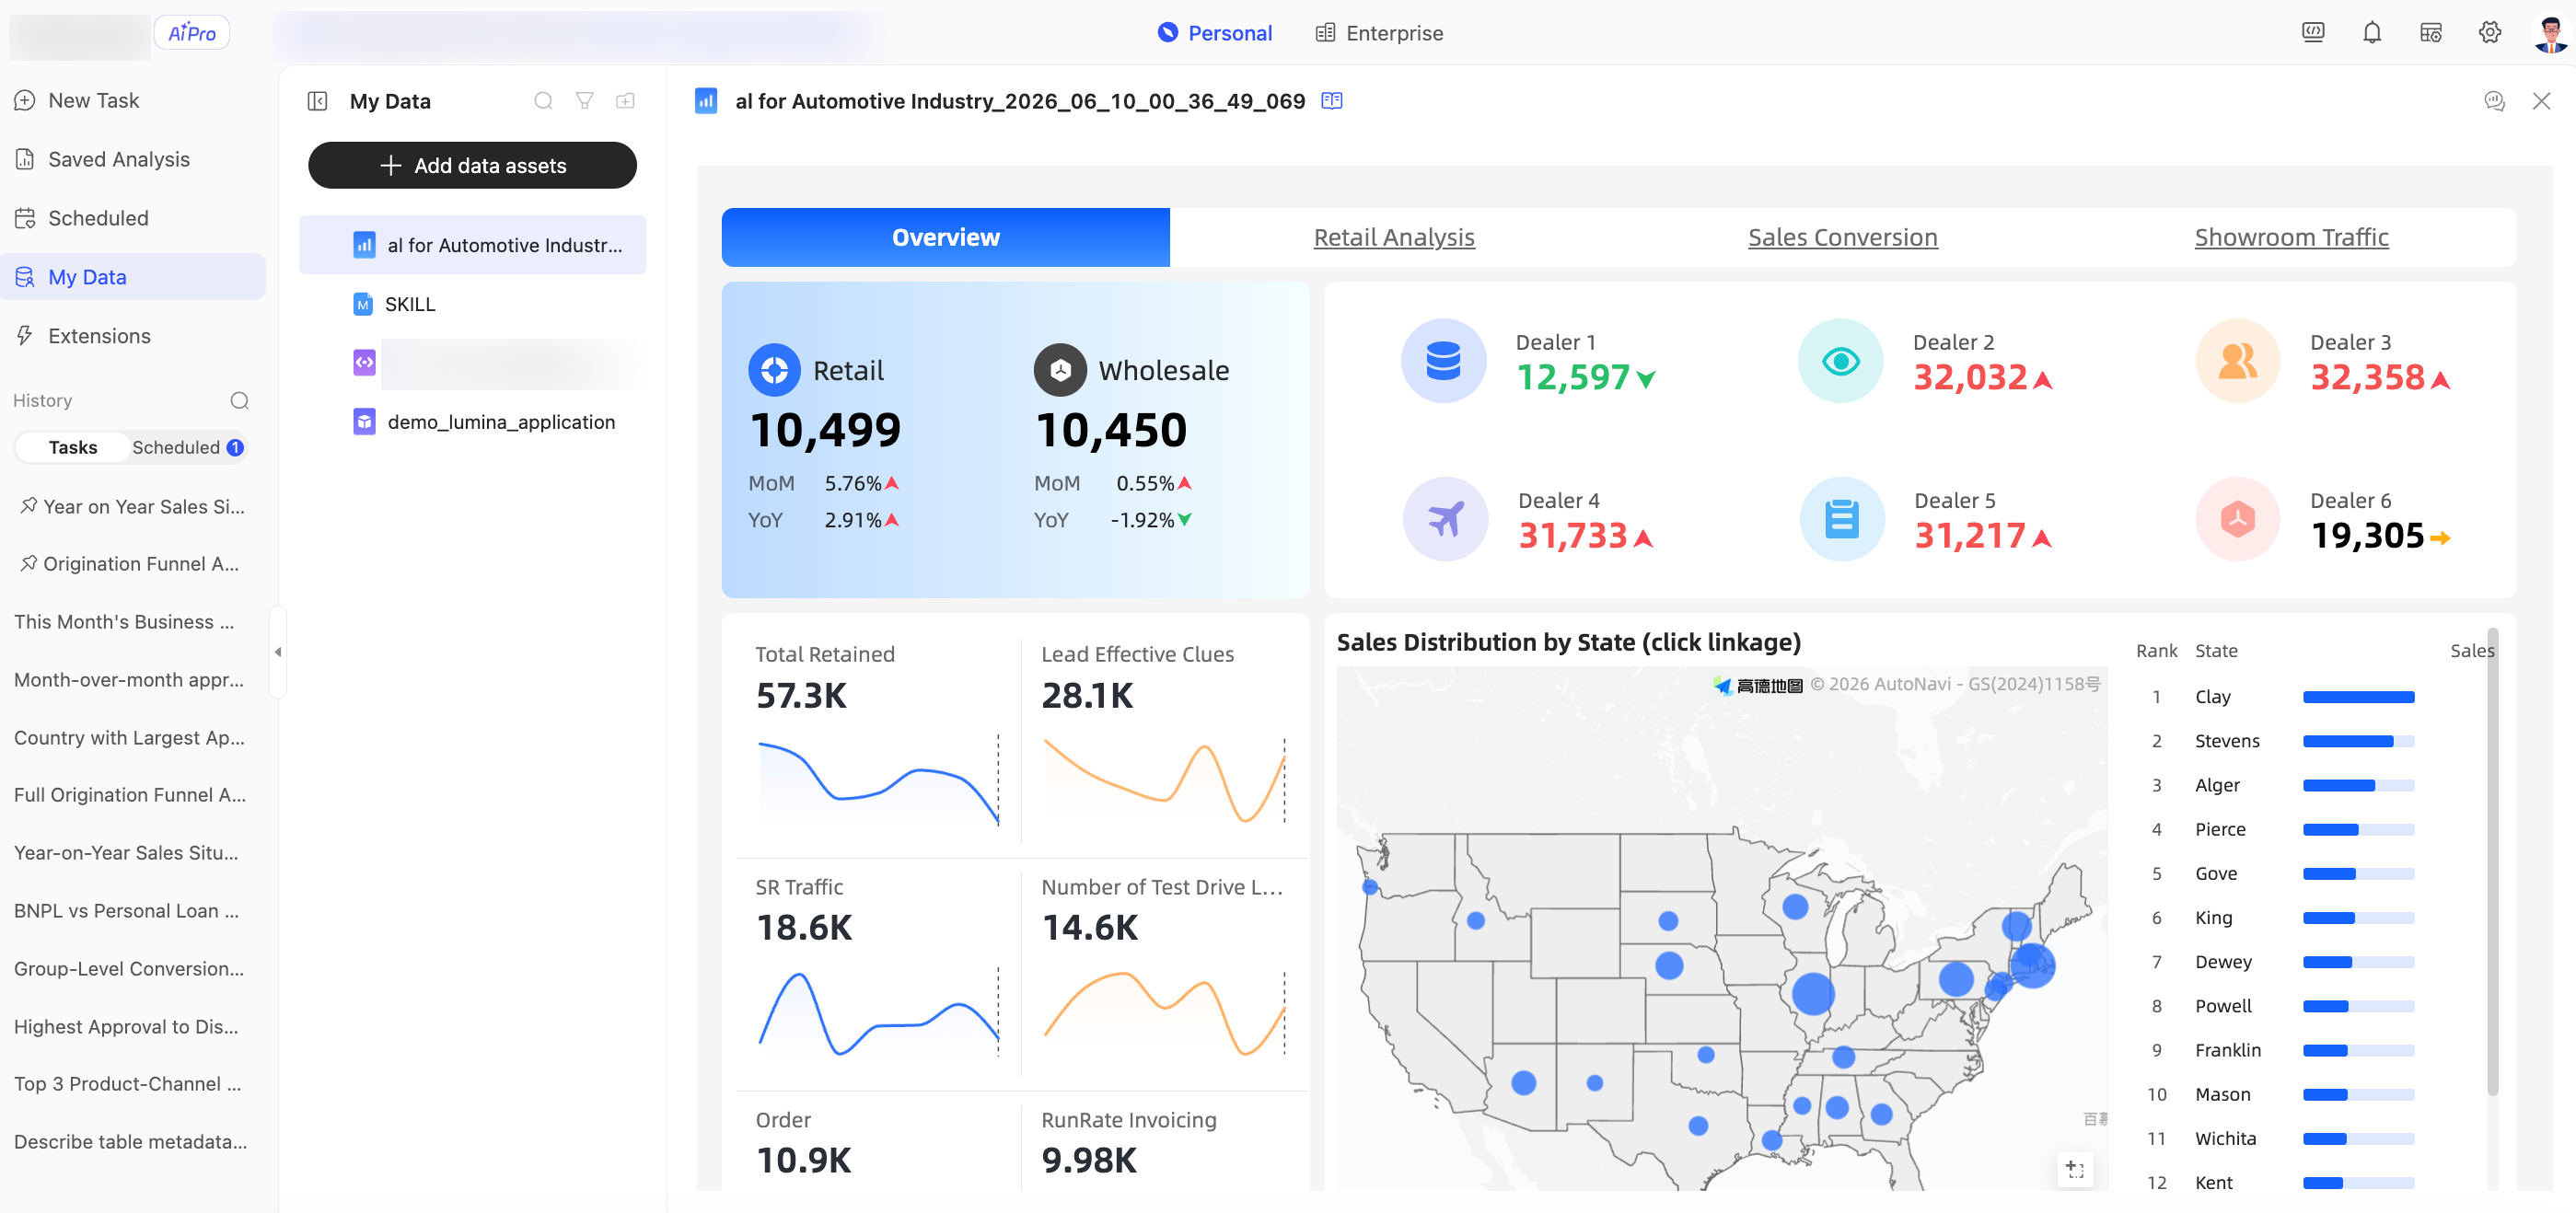2576x1213 pixels.
Task: Click the Stevens sales bar
Action: pos(2358,741)
